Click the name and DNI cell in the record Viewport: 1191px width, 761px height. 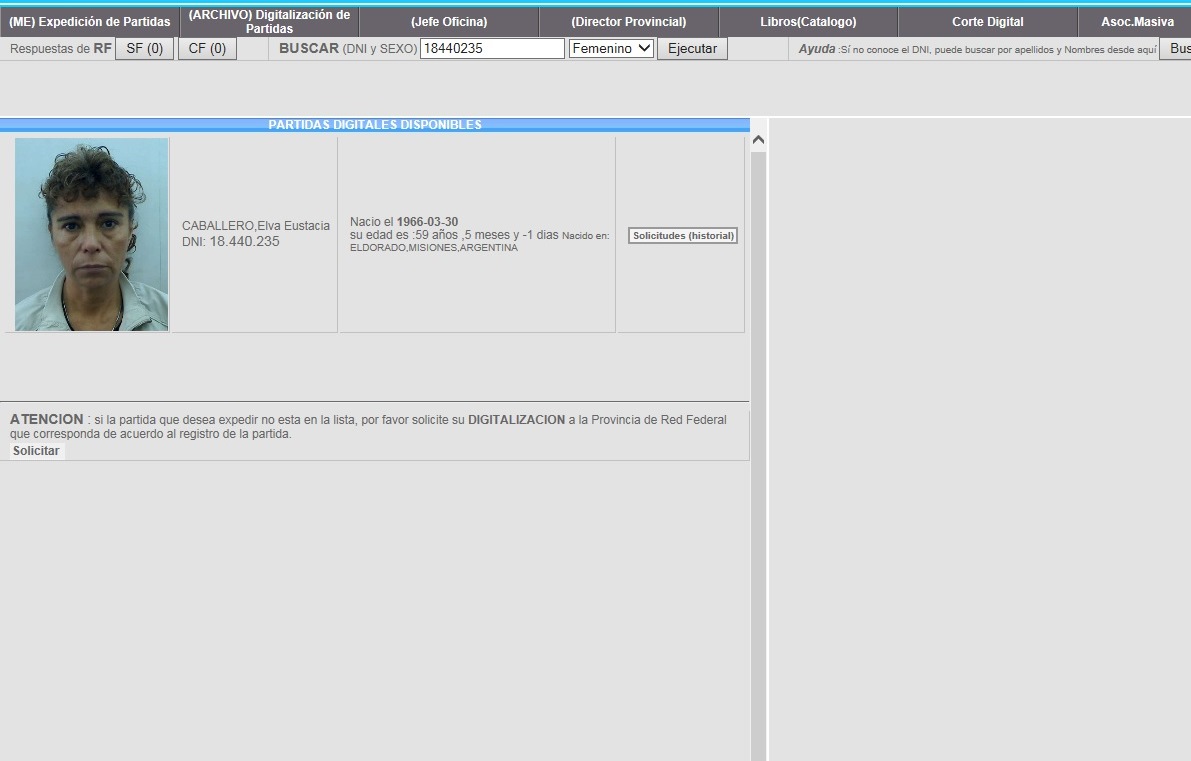pyautogui.click(x=255, y=234)
